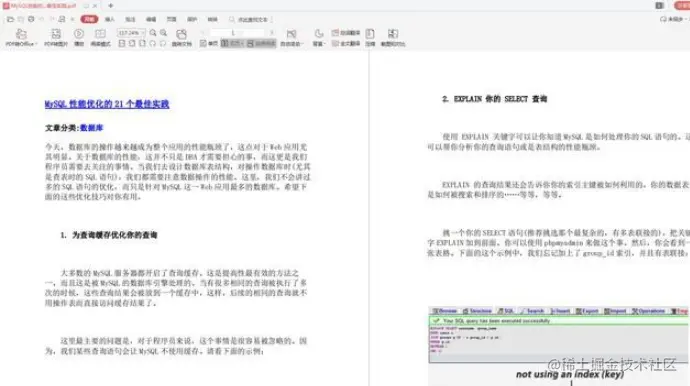Click the actual size page icon below zoom box
The image size is (690, 386).
tap(122, 44)
